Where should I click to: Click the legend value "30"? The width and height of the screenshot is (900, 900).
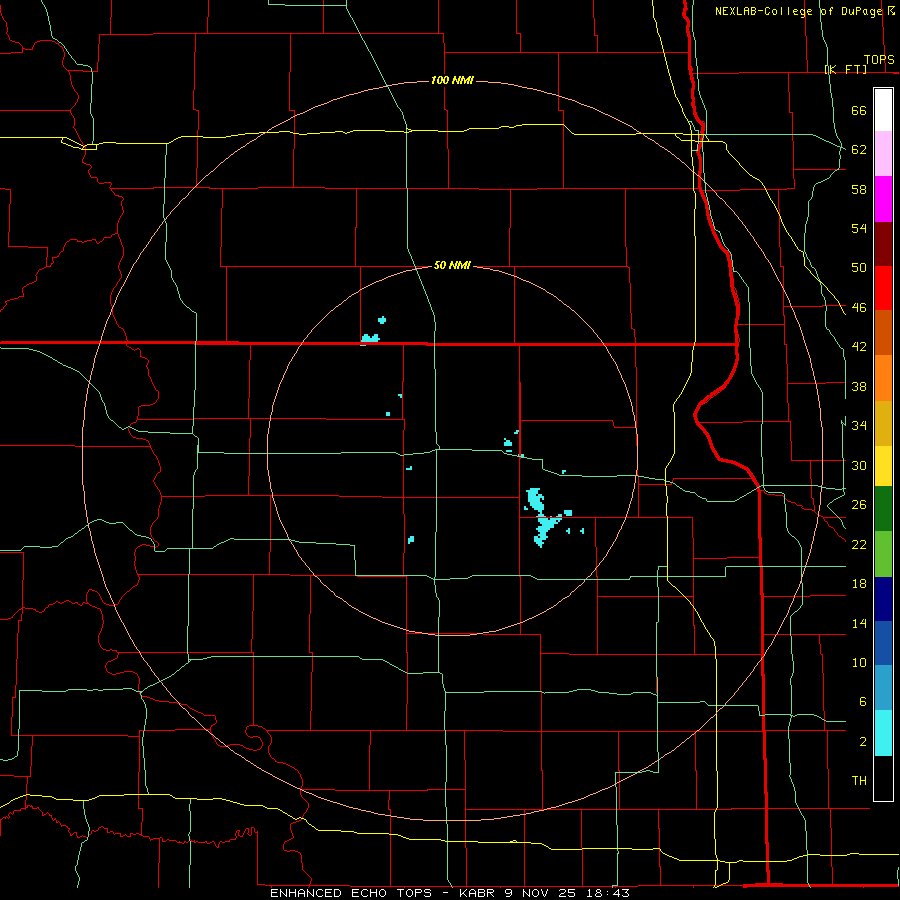click(x=859, y=465)
